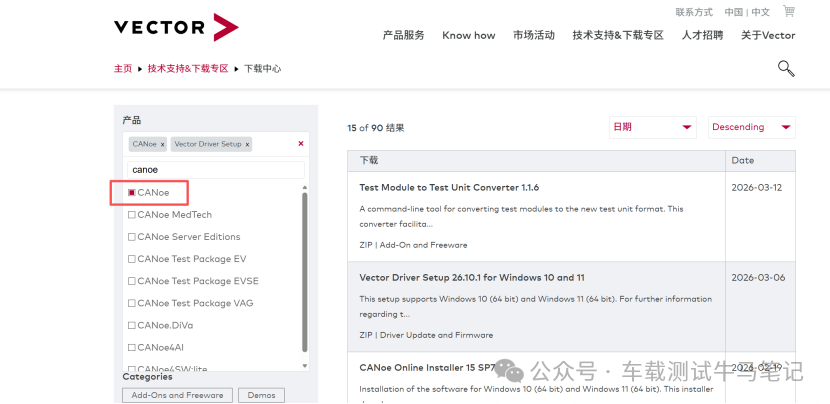Screen dimensions: 830x404
Task: Open the 市场活动 menu
Action: click(x=534, y=35)
